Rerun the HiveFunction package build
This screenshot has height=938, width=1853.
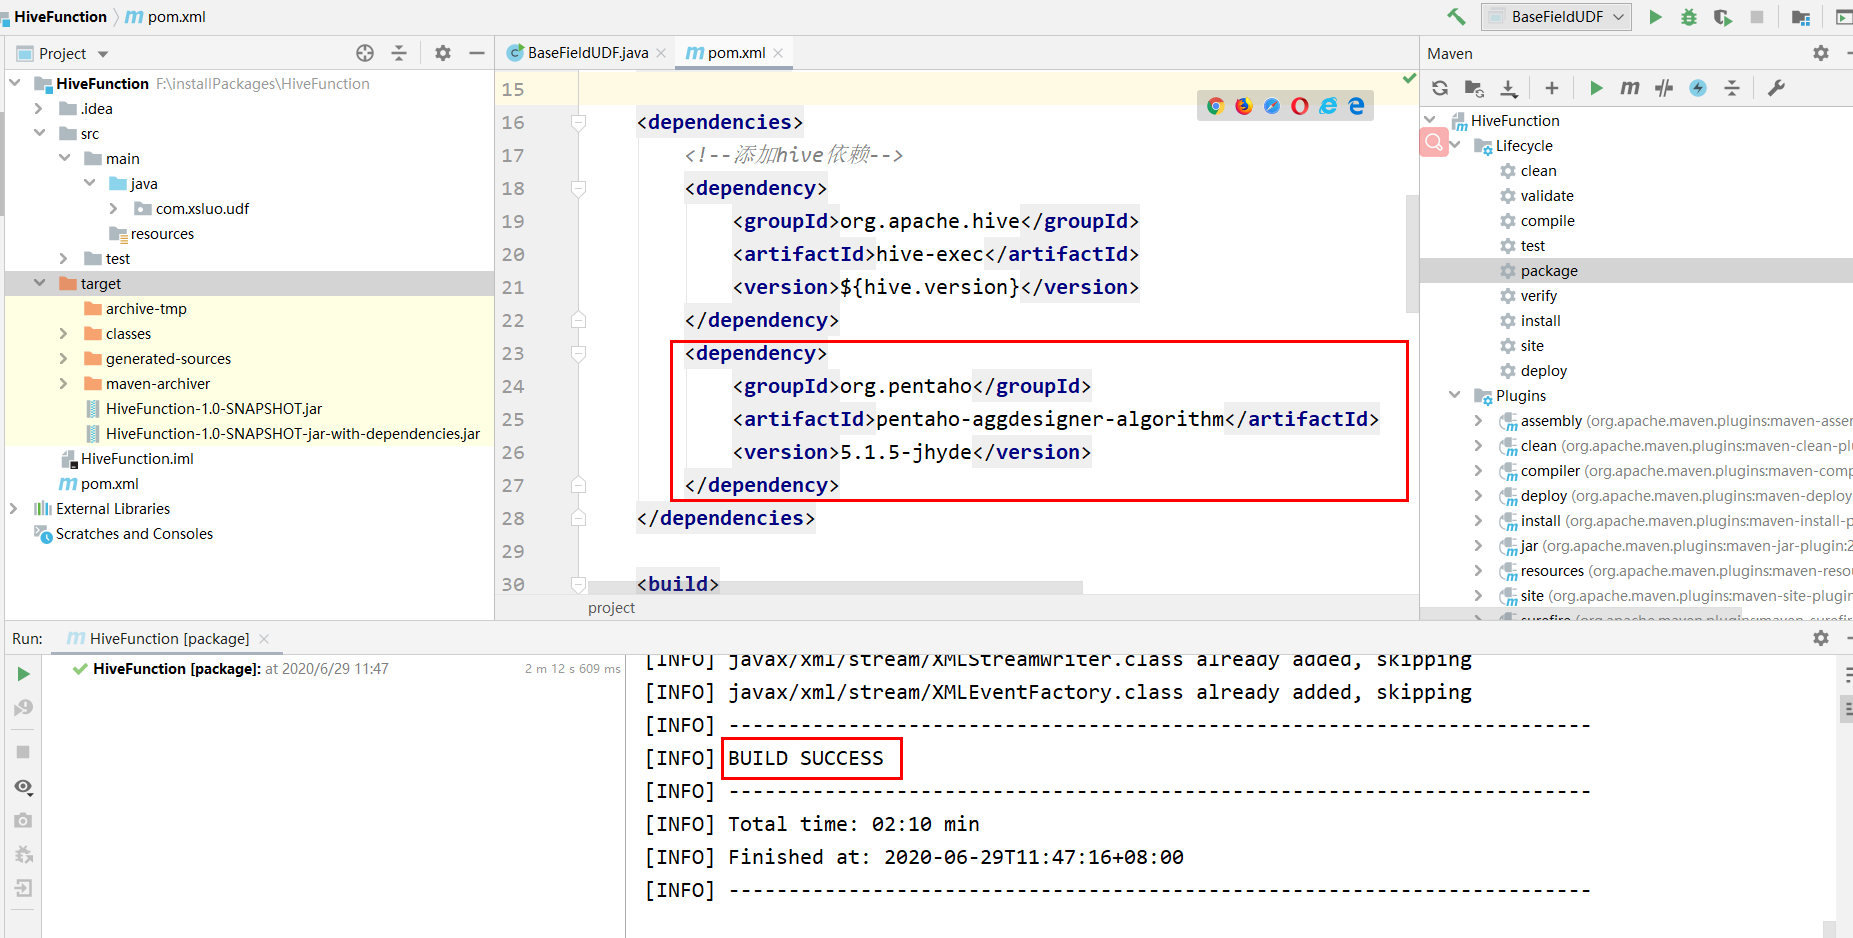pos(23,673)
